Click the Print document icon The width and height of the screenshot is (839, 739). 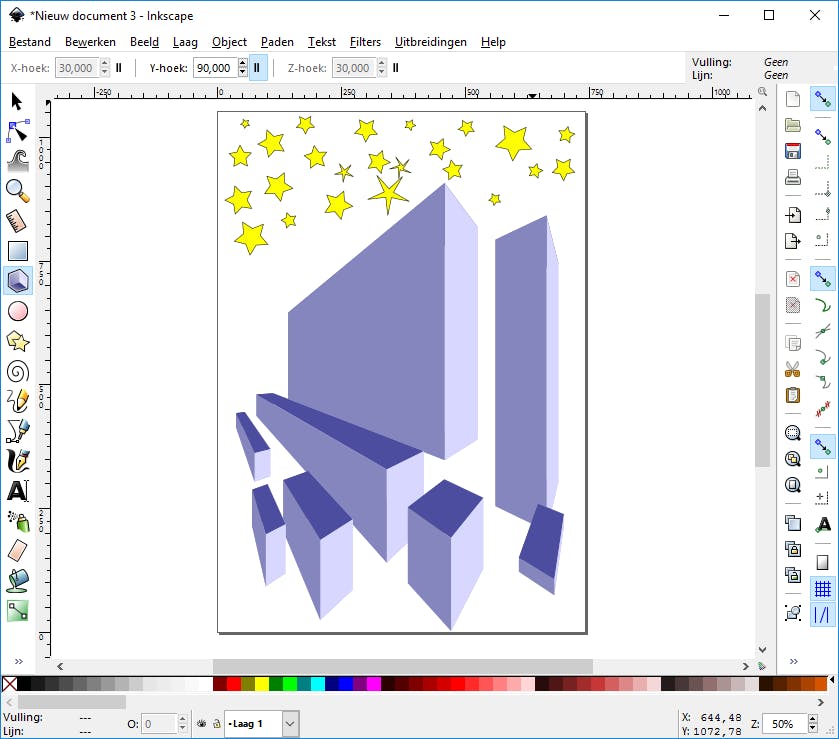pyautogui.click(x=793, y=178)
